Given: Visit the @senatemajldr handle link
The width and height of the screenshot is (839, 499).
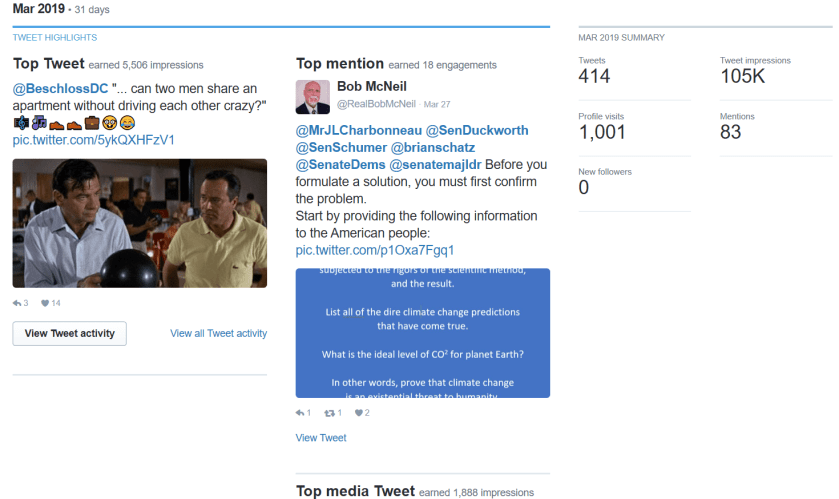Looking at the screenshot, I should pyautogui.click(x=439, y=164).
